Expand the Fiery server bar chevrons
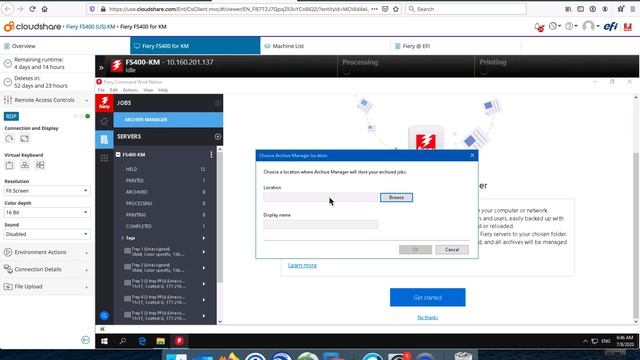The height and width of the screenshot is (360, 640). (101, 68)
